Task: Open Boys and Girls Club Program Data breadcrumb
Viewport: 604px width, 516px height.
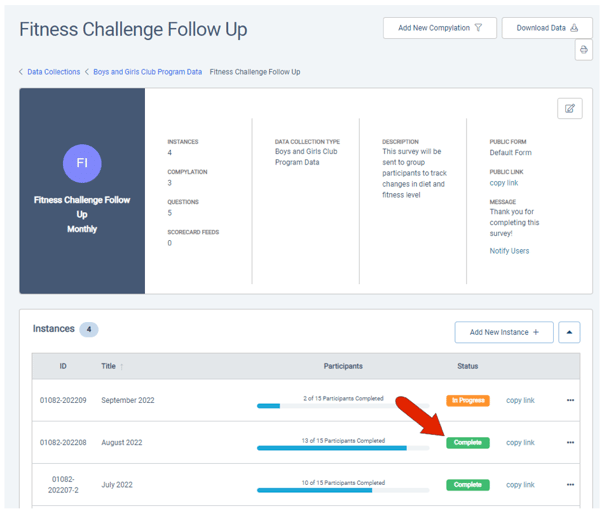Action: pyautogui.click(x=147, y=72)
